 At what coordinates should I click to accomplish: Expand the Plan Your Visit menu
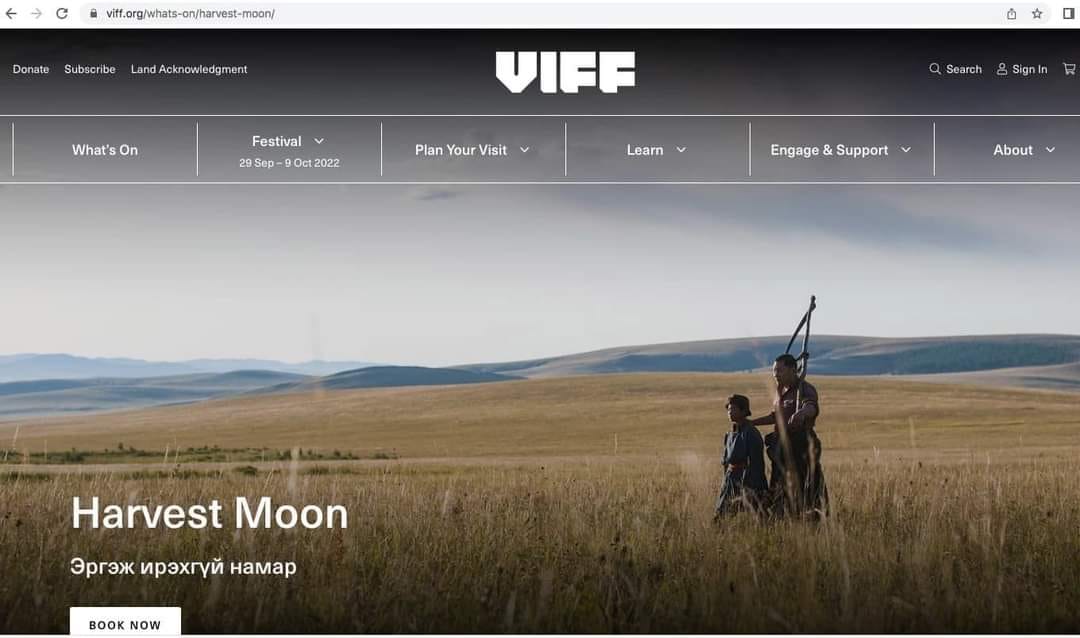coord(472,150)
